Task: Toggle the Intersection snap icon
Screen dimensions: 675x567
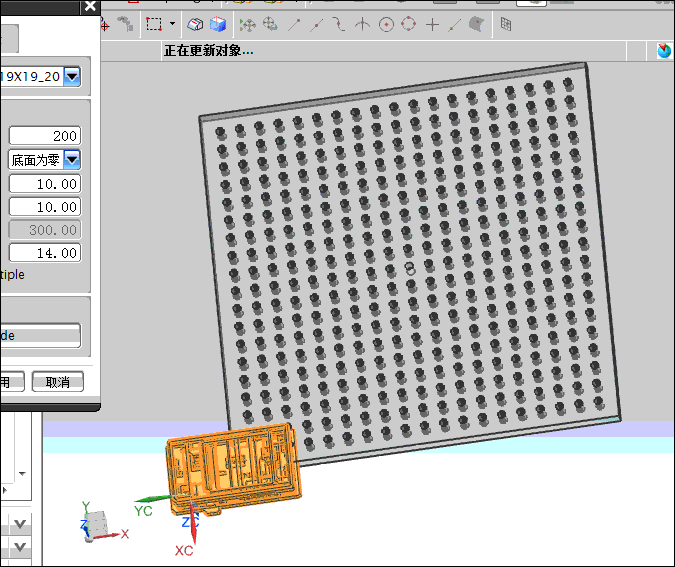Action: tap(362, 25)
